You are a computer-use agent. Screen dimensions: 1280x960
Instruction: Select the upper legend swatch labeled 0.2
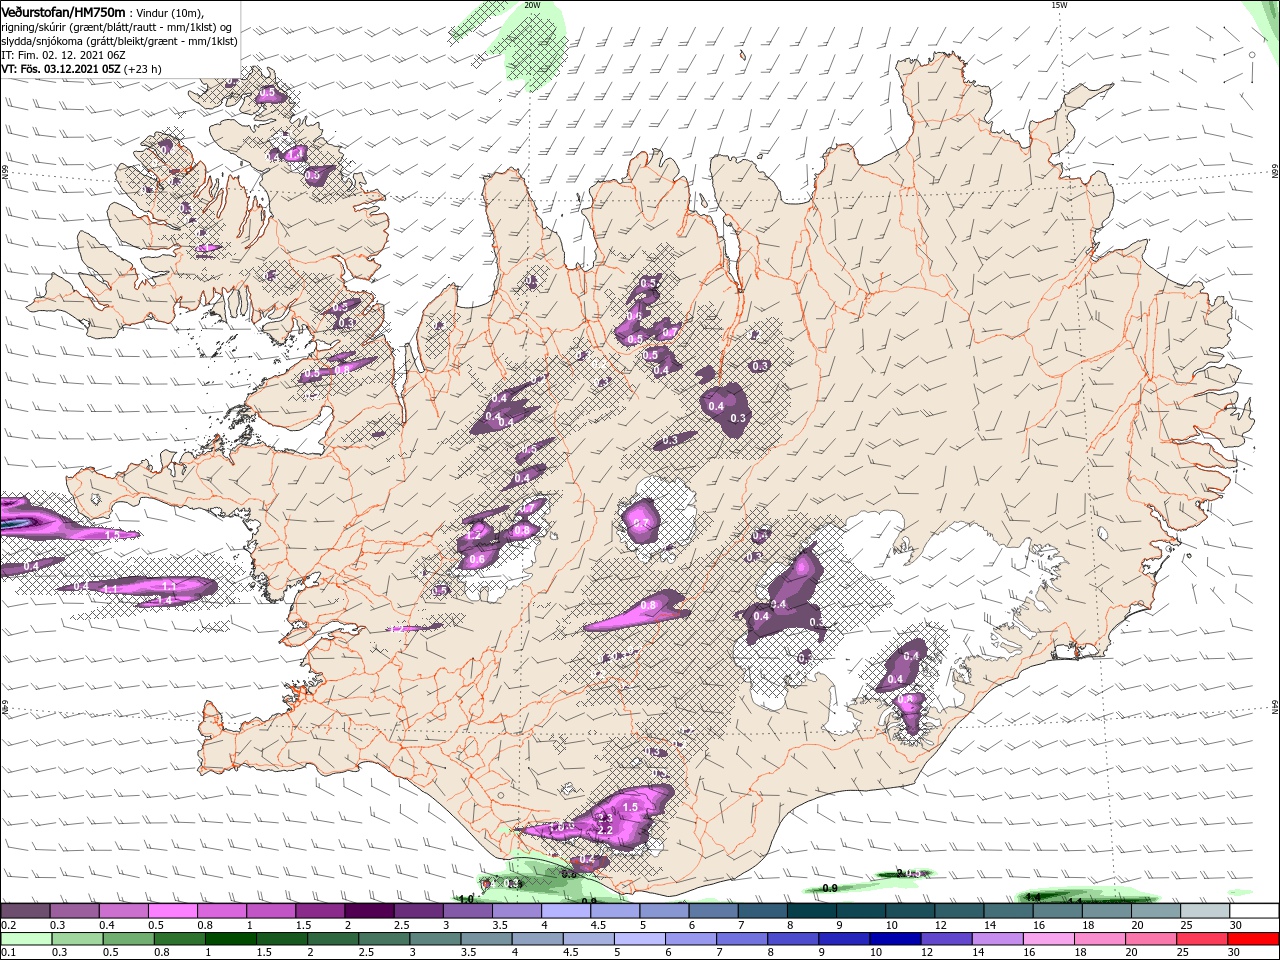point(25,911)
